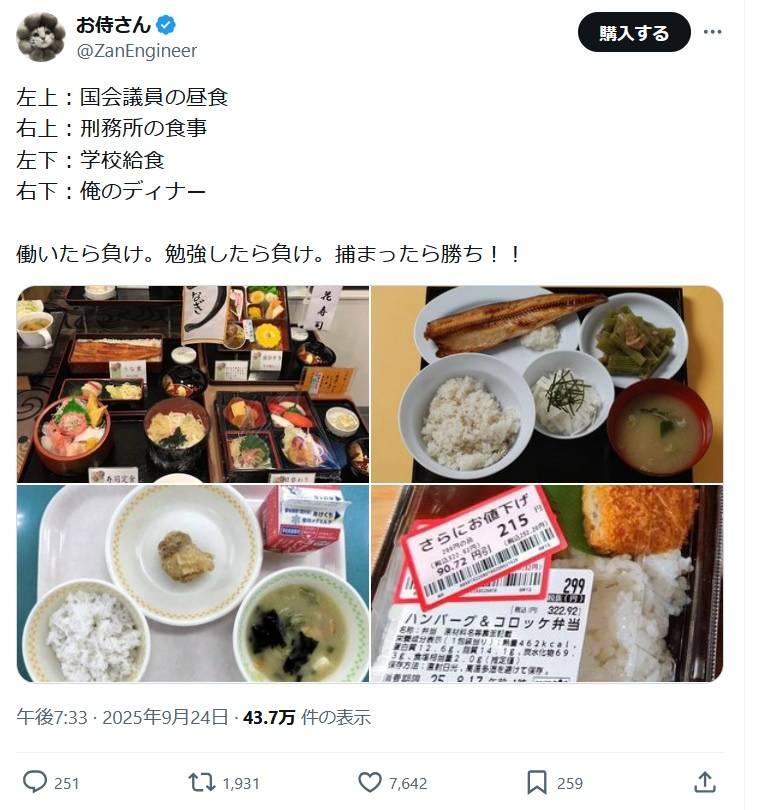Image resolution: width=761 pixels, height=810 pixels.
Task: Click the 午後7:33 2025年9月24日 timestamp
Action: click(x=122, y=717)
